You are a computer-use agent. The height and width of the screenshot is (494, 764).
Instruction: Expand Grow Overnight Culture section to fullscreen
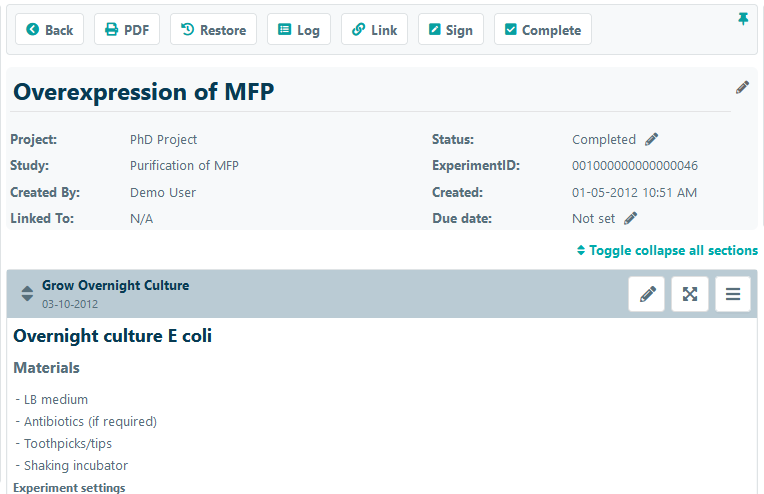point(690,294)
